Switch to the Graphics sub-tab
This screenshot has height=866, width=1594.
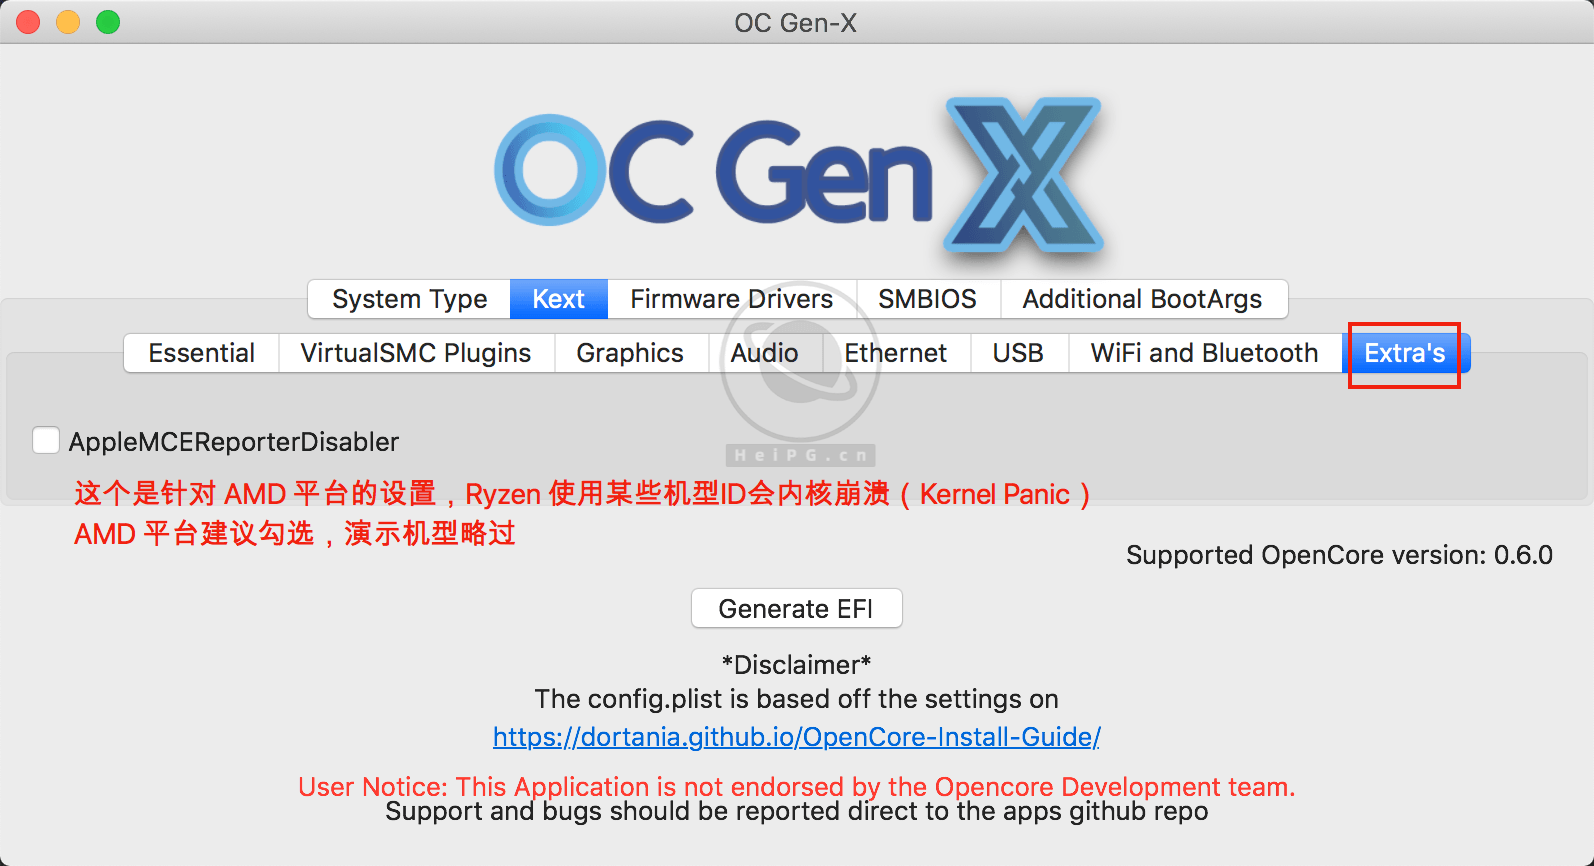(x=630, y=353)
